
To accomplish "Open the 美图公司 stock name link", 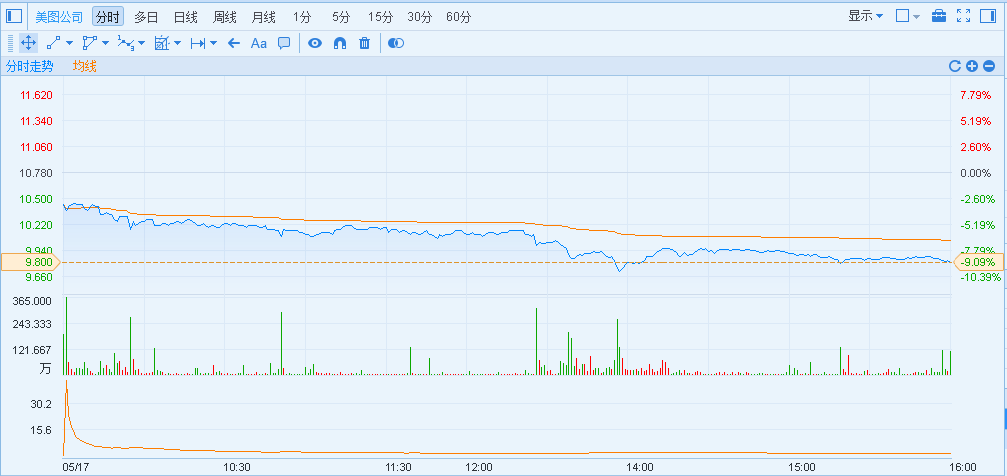I will [59, 17].
